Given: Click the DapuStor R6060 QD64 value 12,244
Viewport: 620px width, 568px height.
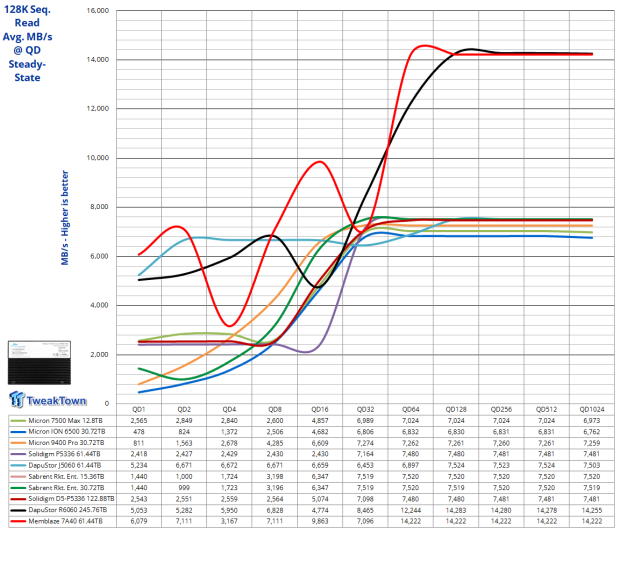Looking at the screenshot, I should pos(410,510).
